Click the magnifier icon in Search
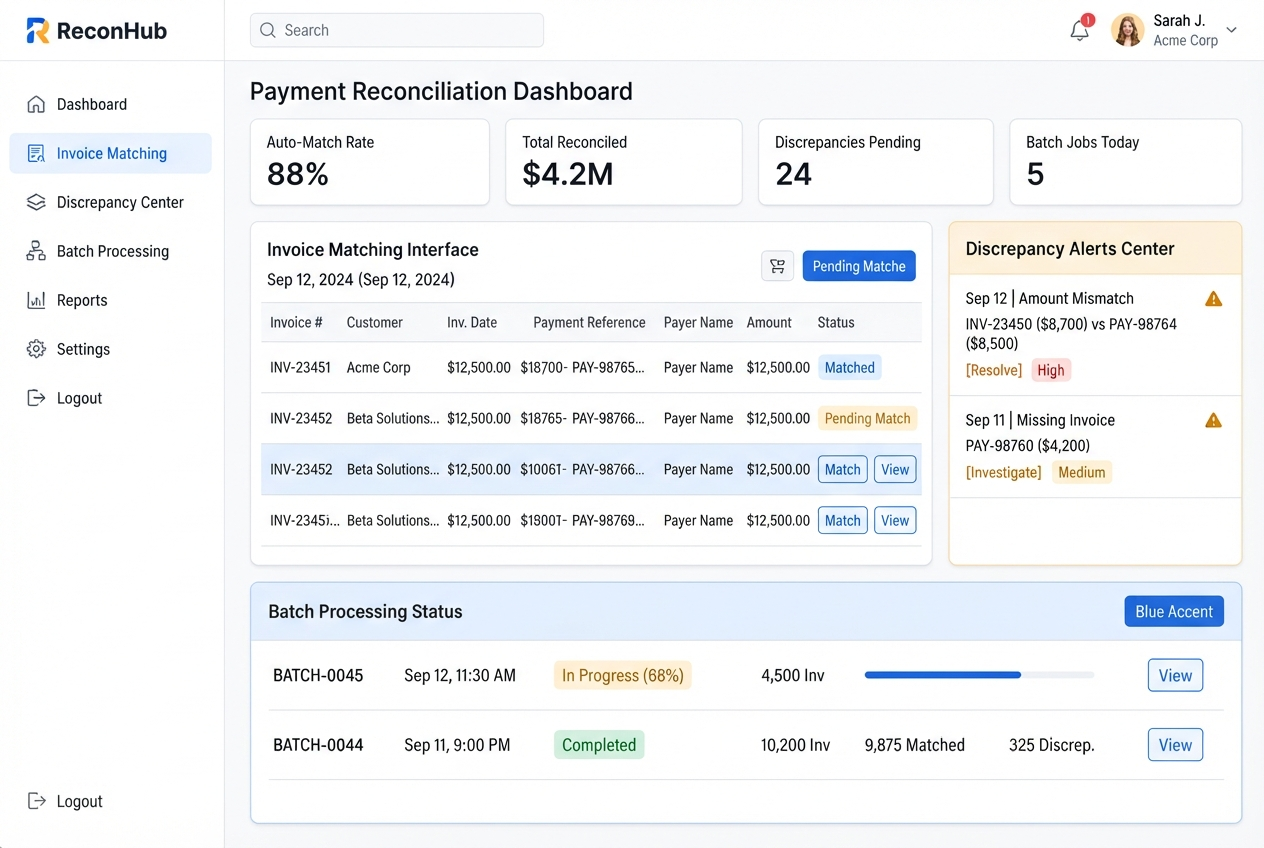The height and width of the screenshot is (848, 1264). [x=268, y=30]
